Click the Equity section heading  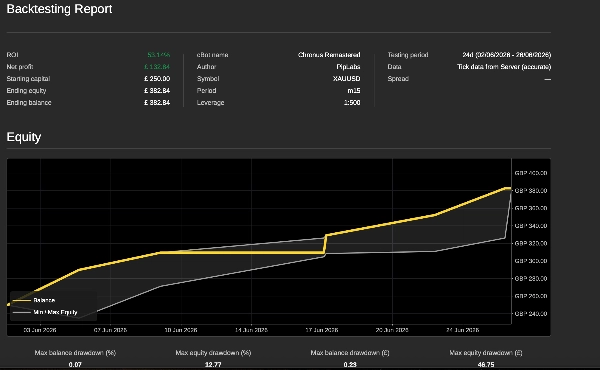click(x=24, y=137)
